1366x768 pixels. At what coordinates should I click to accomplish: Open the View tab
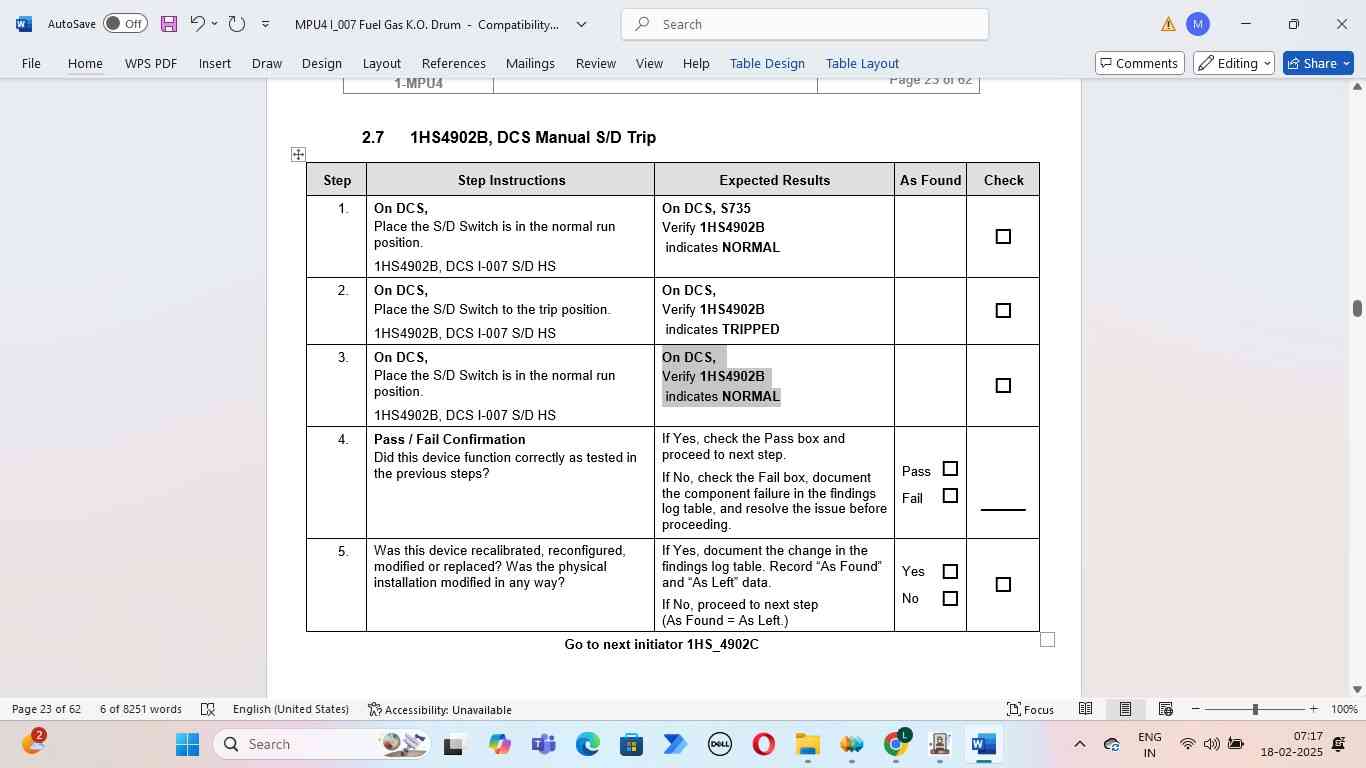coord(649,63)
